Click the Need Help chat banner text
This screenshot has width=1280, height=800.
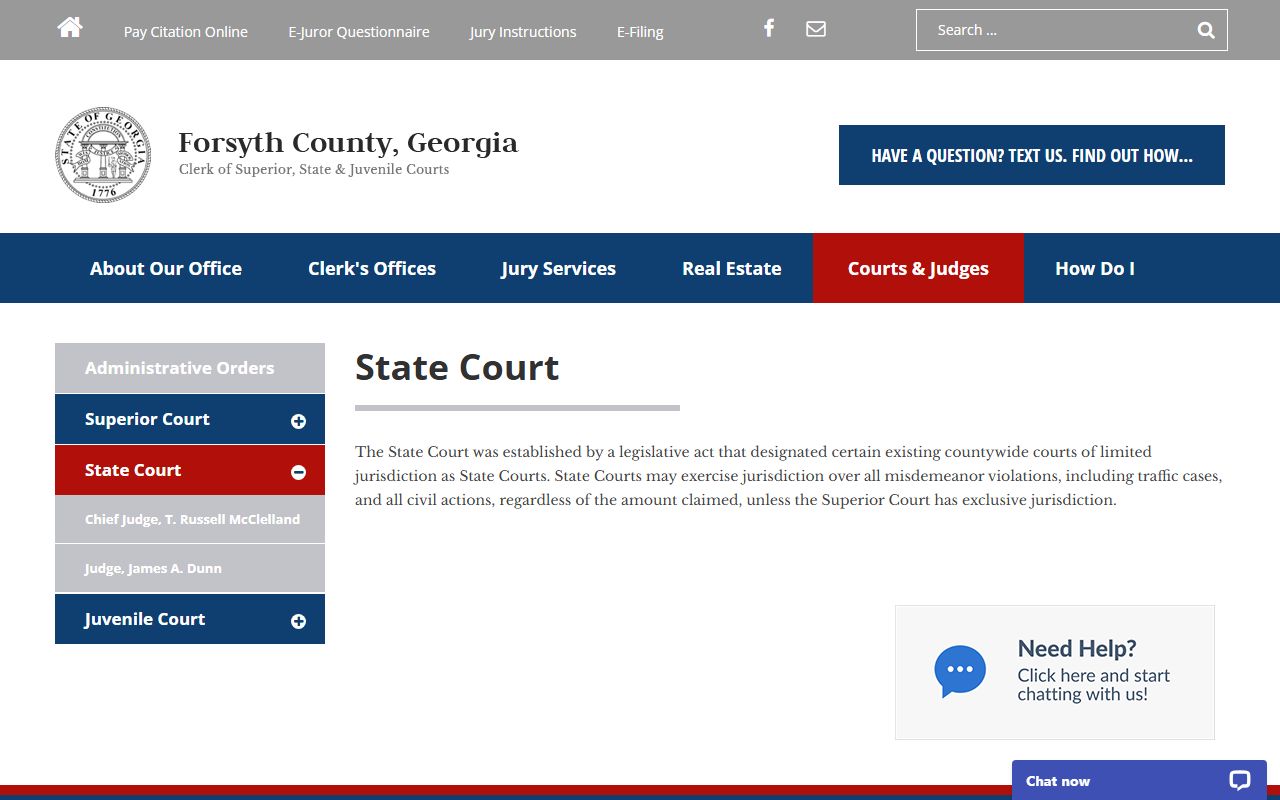coord(1094,671)
